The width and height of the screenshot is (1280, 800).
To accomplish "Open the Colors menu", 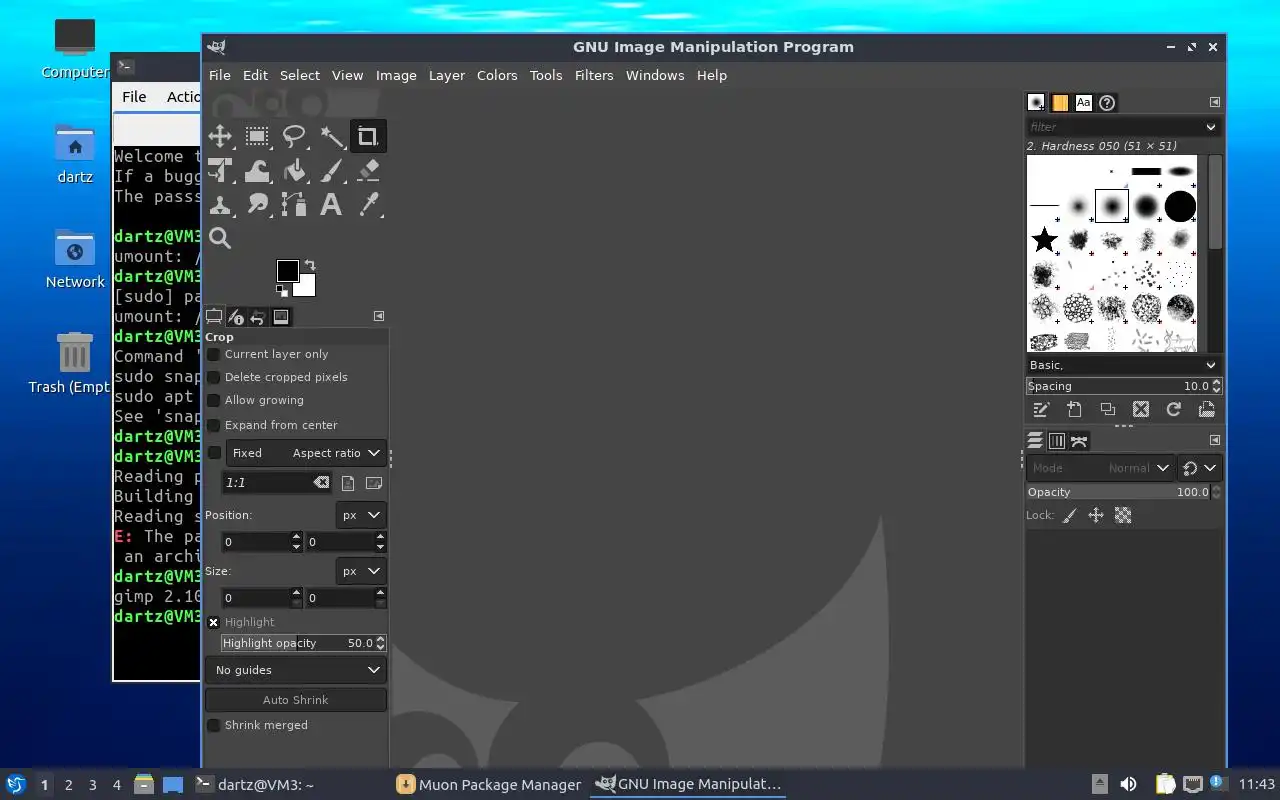I will click(x=497, y=75).
